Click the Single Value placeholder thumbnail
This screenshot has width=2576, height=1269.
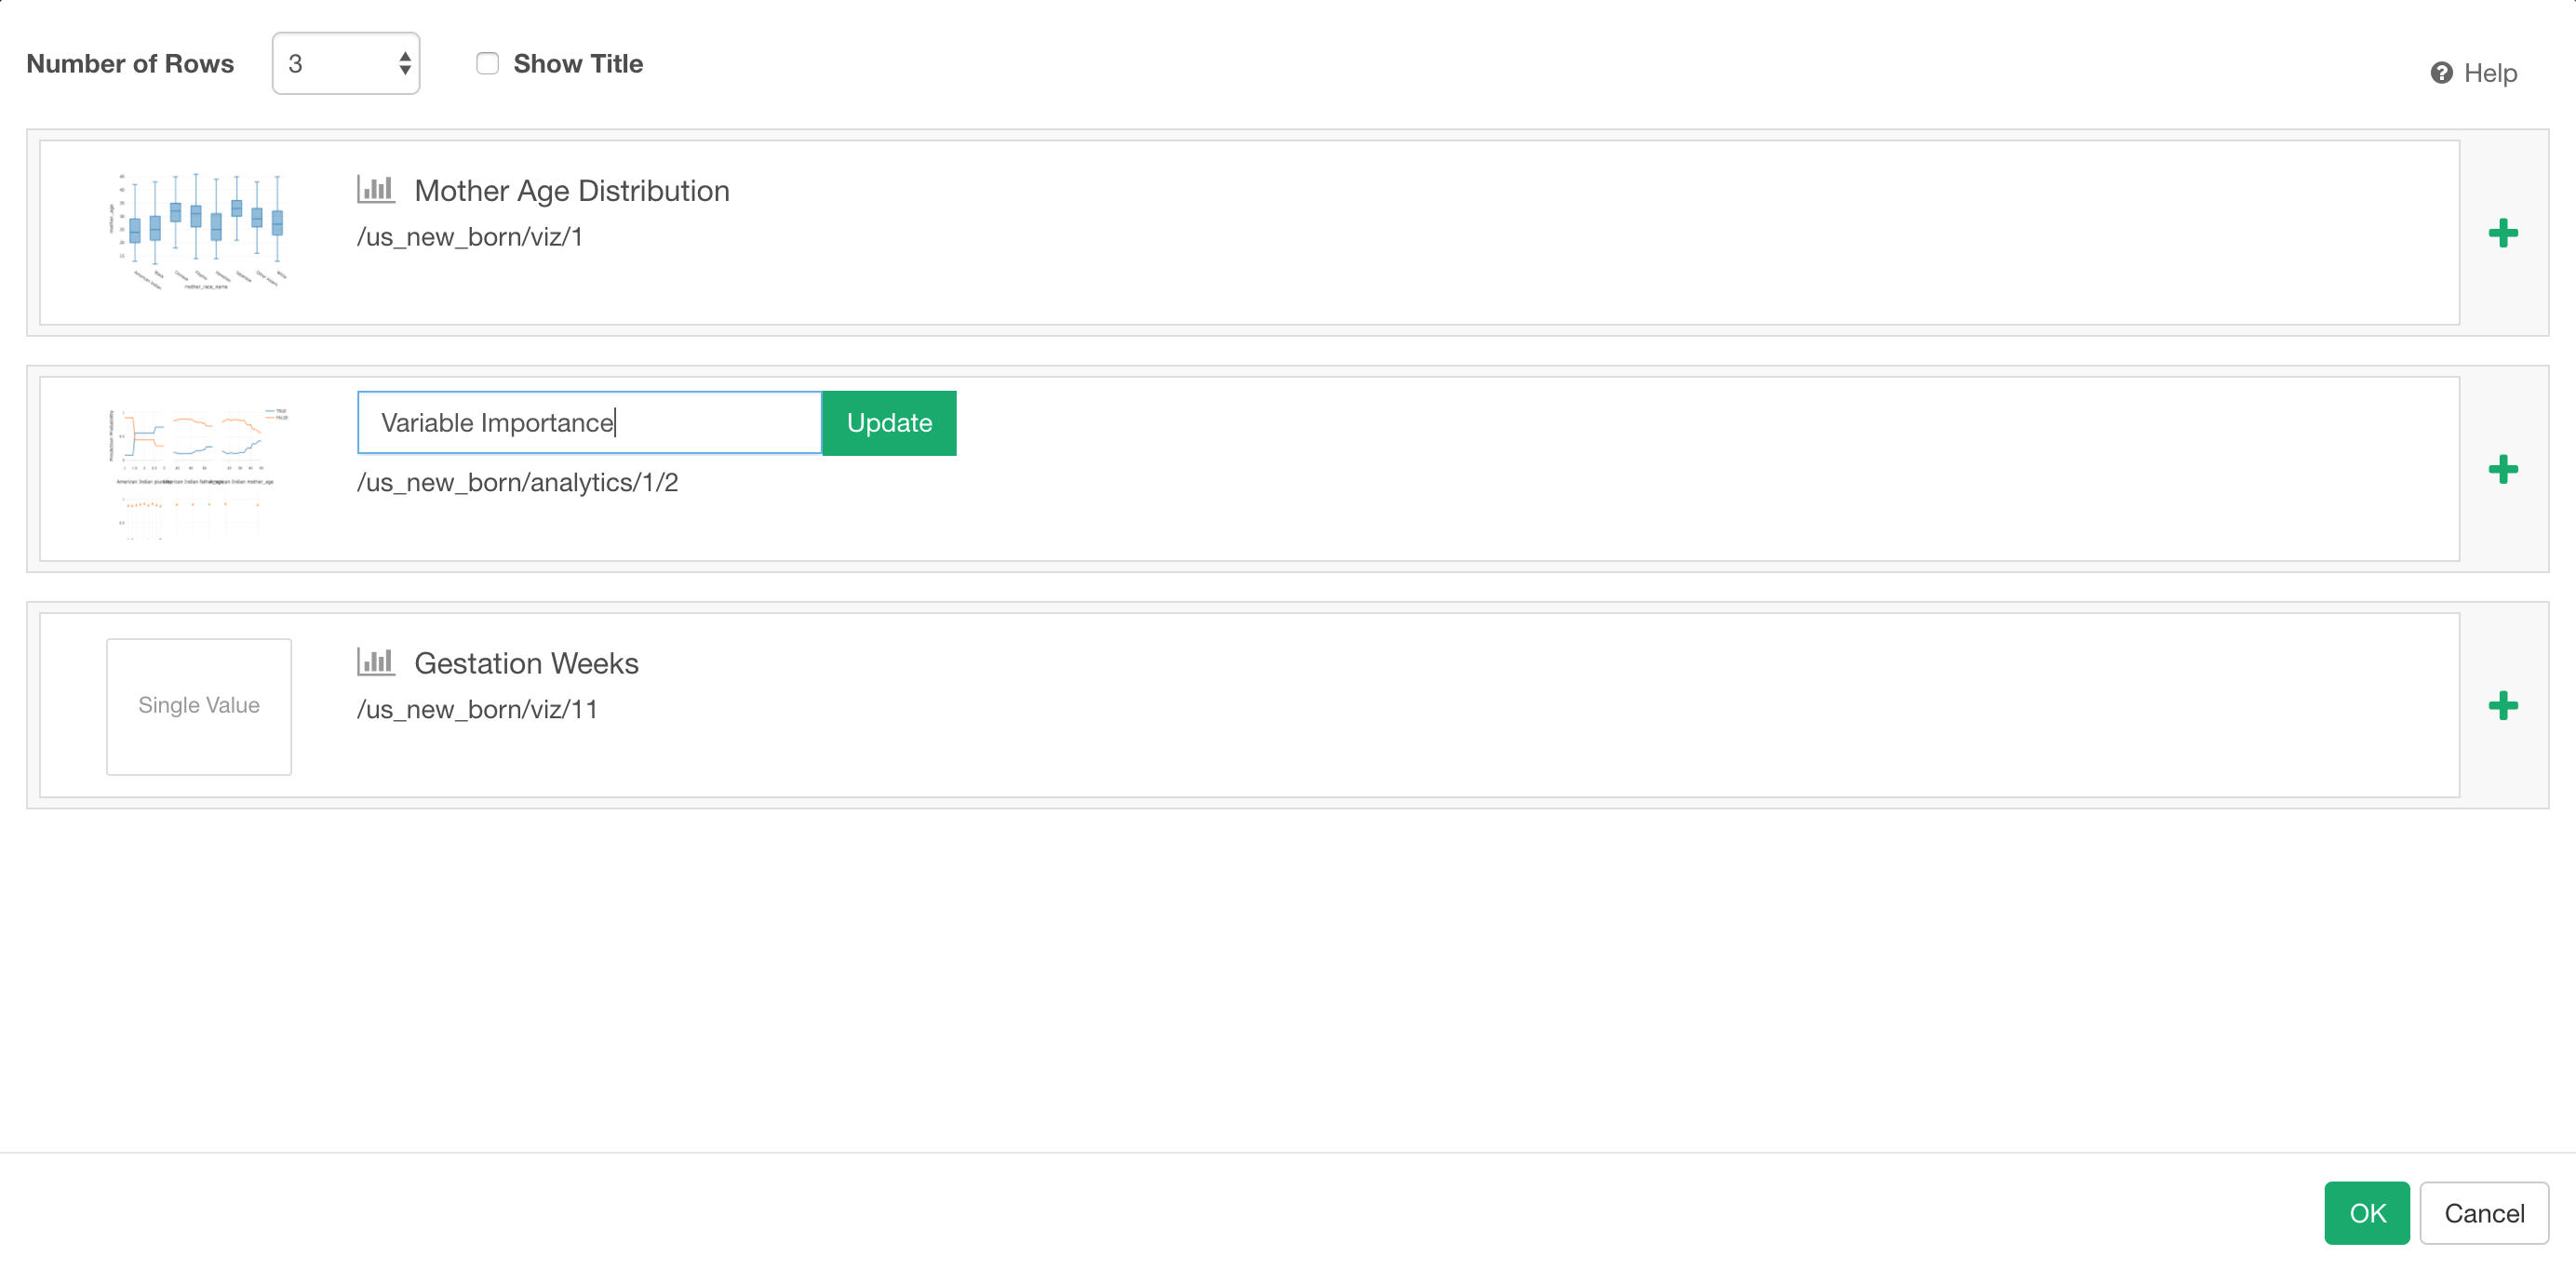[198, 706]
